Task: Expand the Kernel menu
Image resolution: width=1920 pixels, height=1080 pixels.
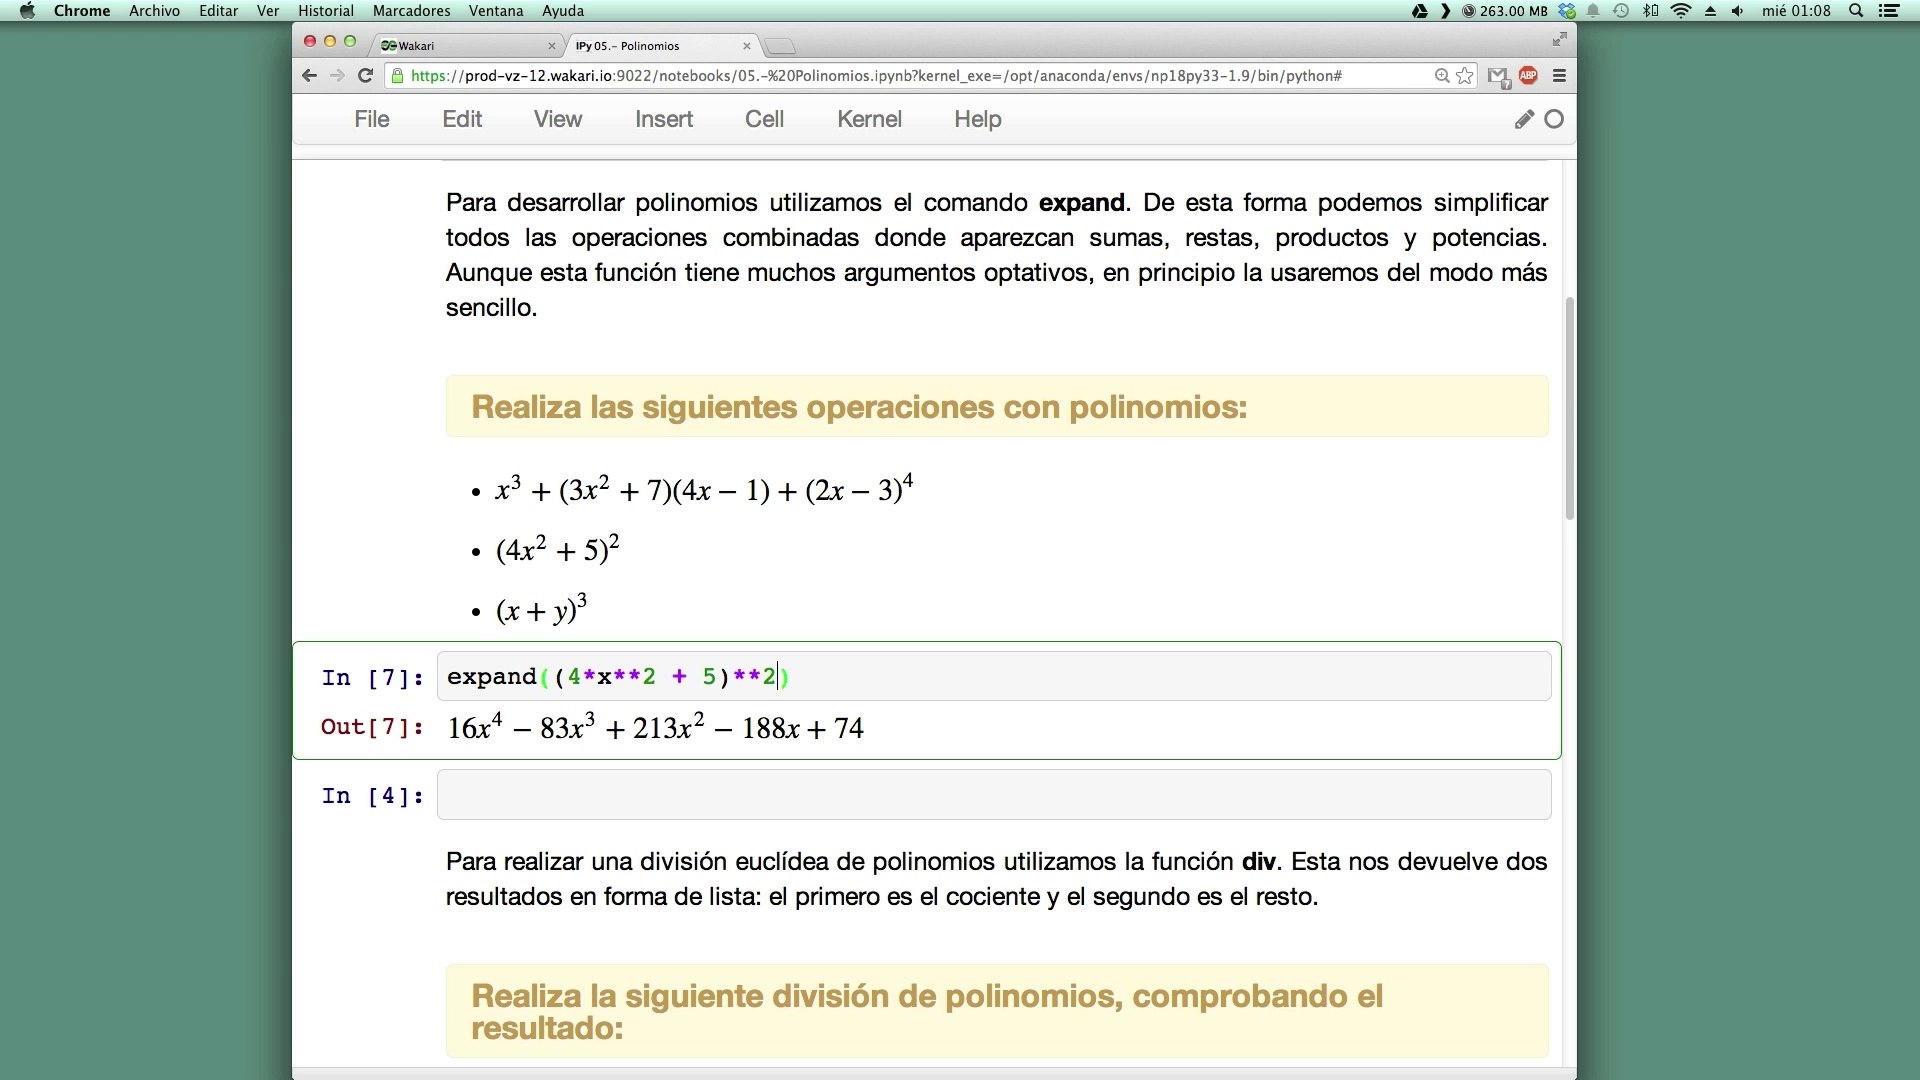Action: pos(869,120)
